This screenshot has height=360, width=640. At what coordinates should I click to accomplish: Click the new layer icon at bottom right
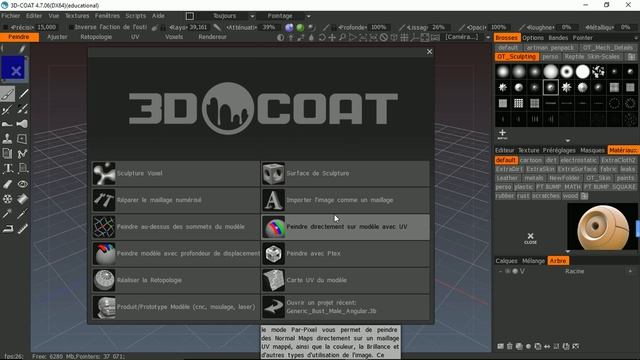click(500, 346)
